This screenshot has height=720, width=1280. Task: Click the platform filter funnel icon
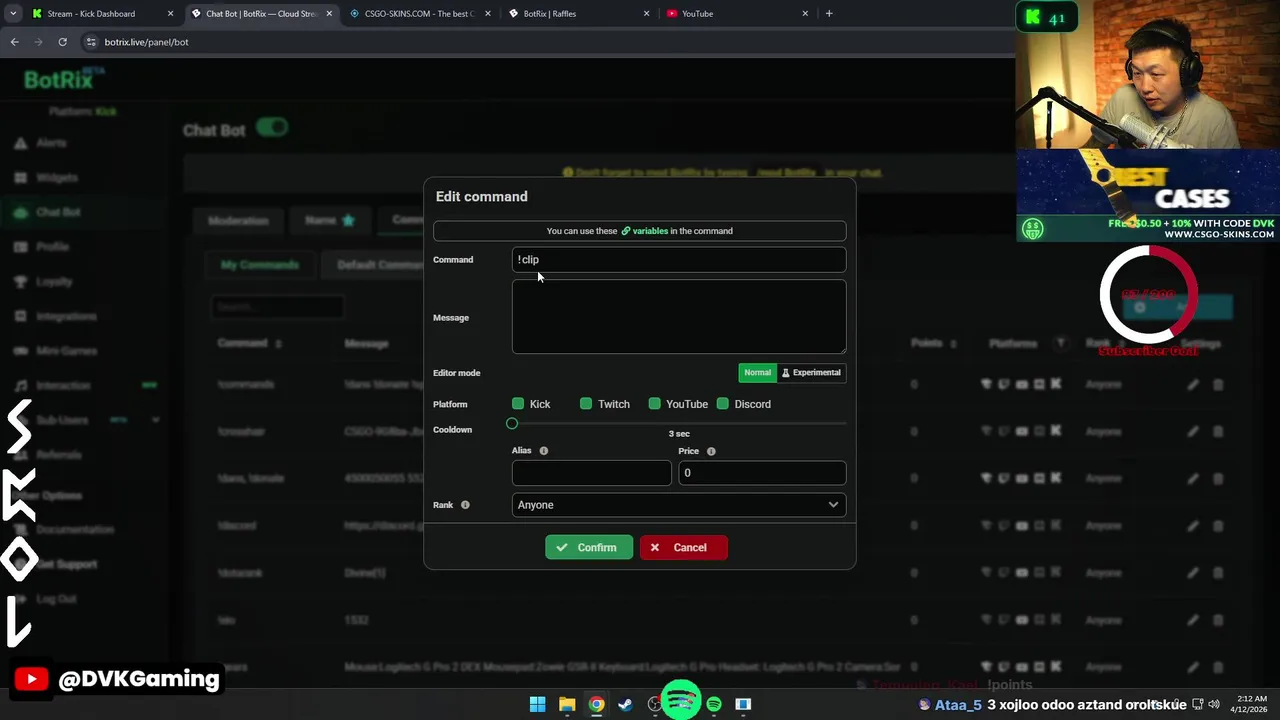pos(1061,343)
